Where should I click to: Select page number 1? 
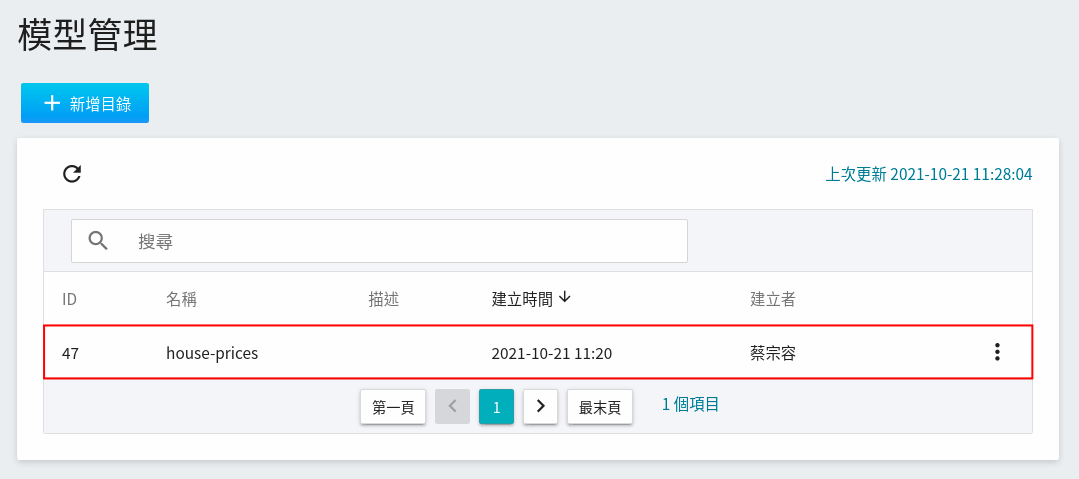[x=496, y=407]
